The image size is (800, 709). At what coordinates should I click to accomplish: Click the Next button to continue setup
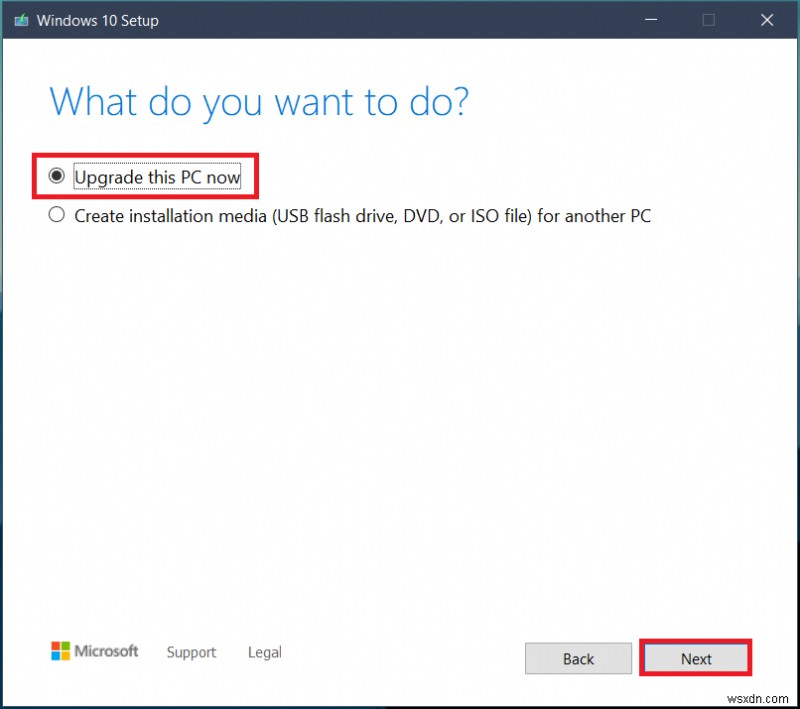pyautogui.click(x=695, y=658)
